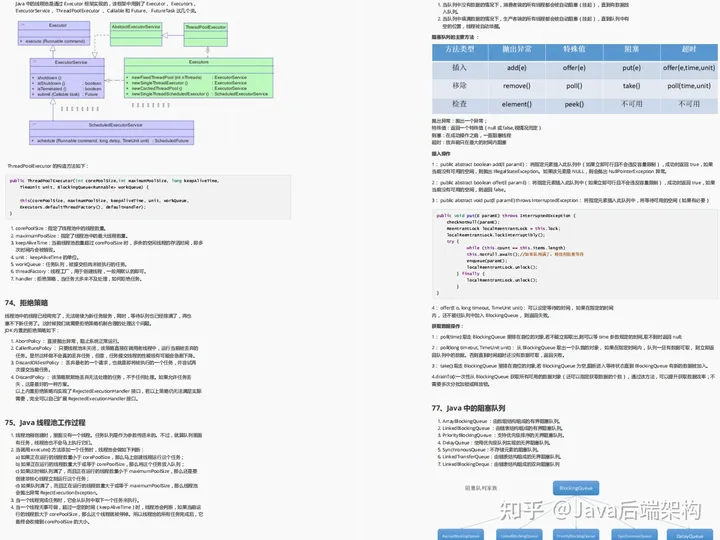Click the LinkedBlockingQueue diagram node
This screenshot has height=540, width=720.
tap(519, 535)
